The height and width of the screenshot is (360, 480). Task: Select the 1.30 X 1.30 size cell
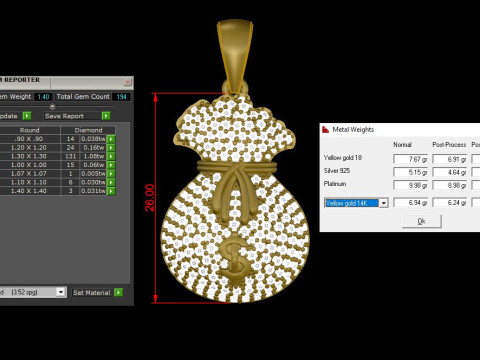(29, 156)
